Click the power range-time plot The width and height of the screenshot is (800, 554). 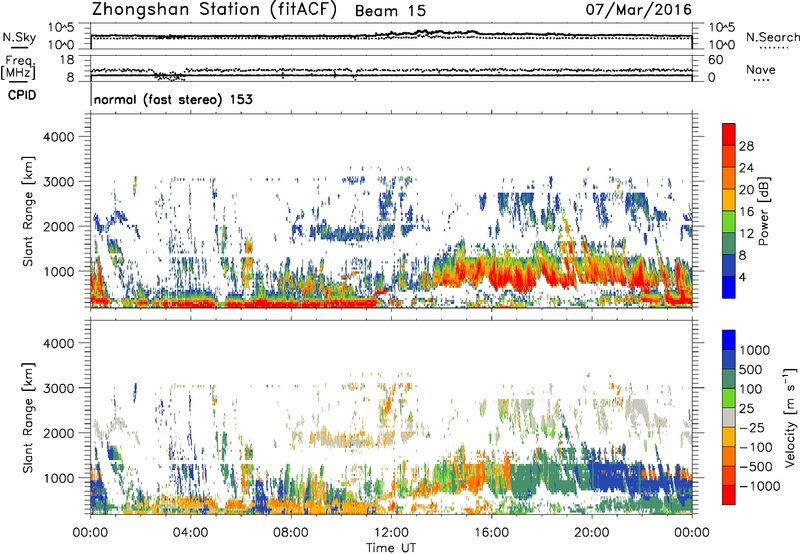[x=391, y=211]
